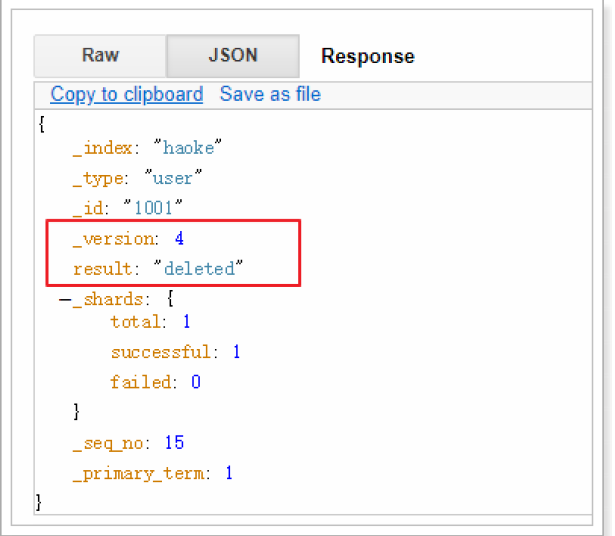Select the _index key
Screen dimensions: 615x536
[102, 148]
